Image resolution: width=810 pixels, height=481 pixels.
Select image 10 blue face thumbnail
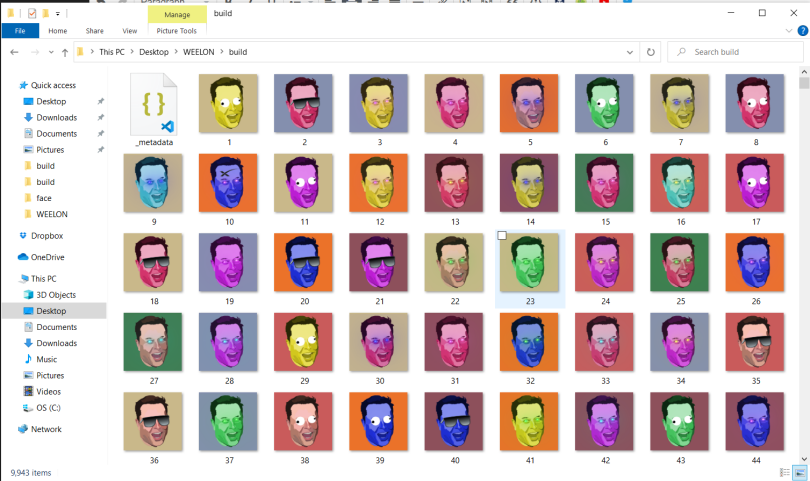coord(228,183)
